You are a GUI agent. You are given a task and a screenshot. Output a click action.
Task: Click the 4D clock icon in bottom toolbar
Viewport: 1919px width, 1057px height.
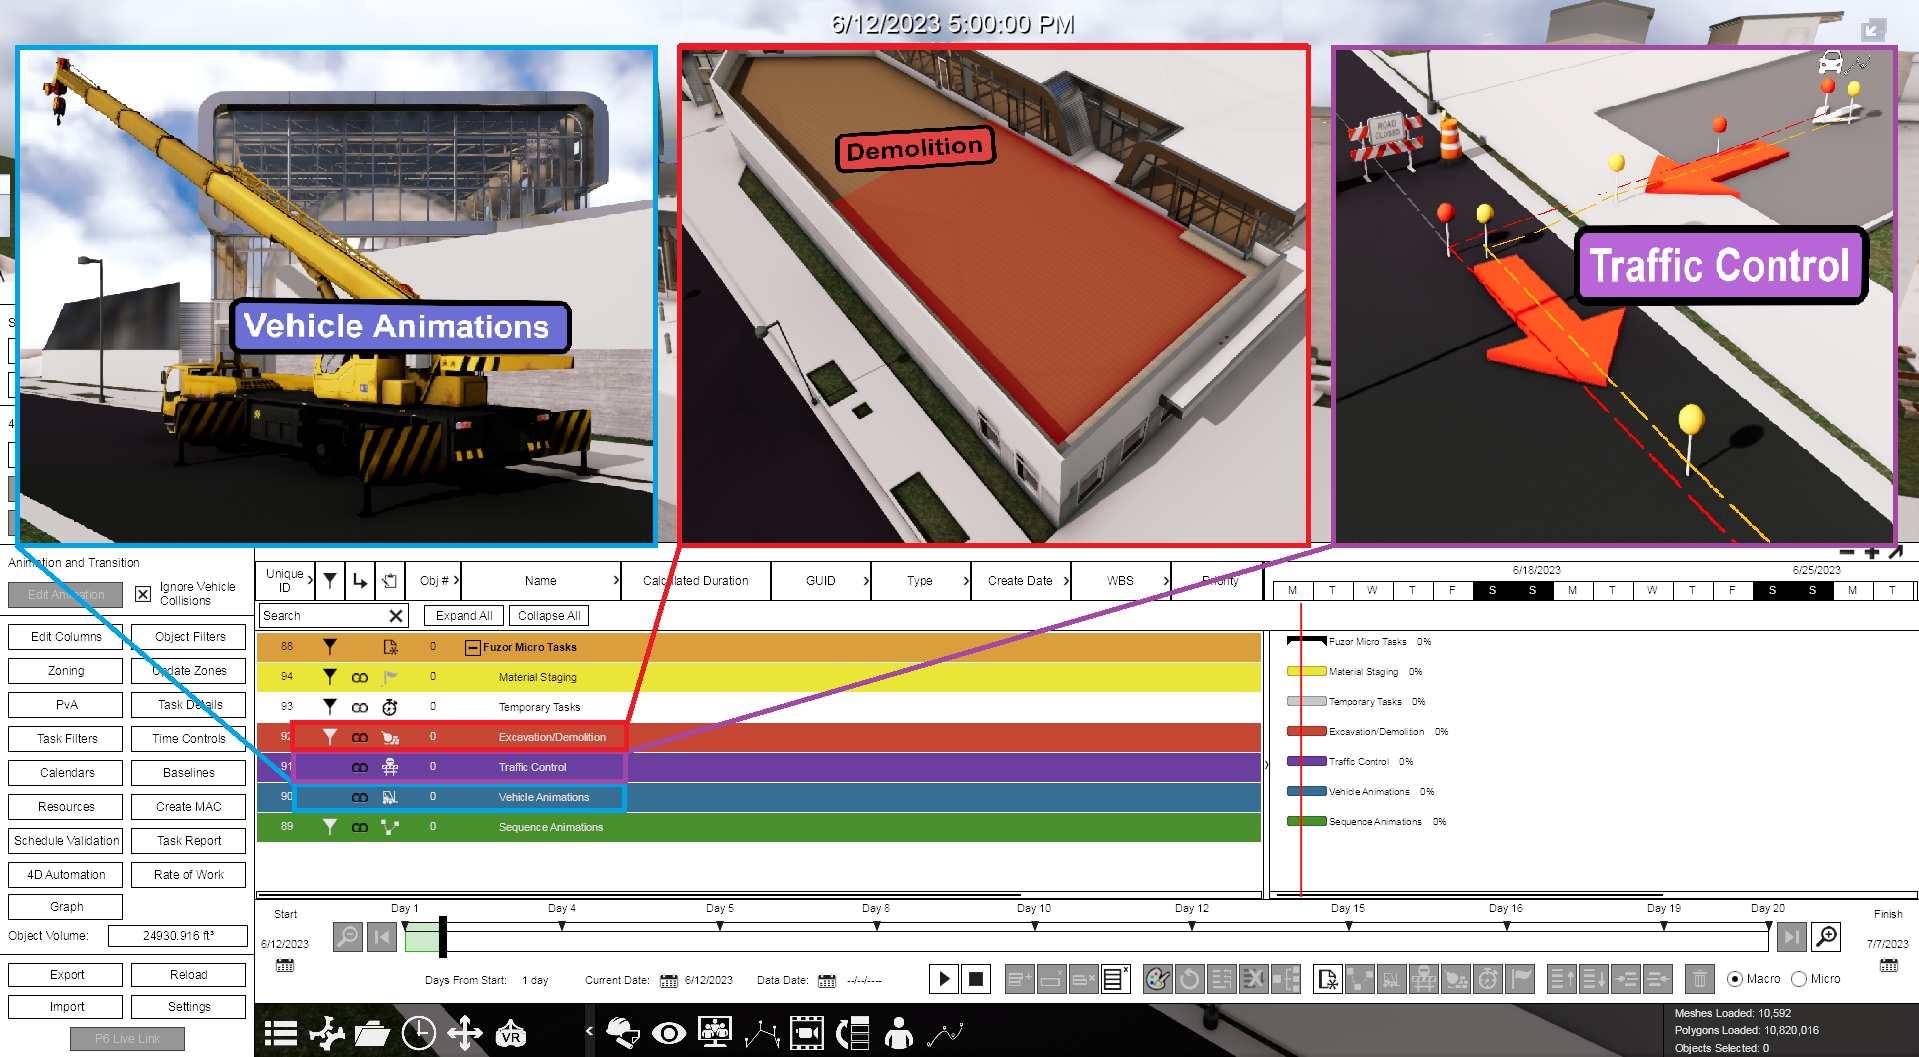tap(418, 1033)
